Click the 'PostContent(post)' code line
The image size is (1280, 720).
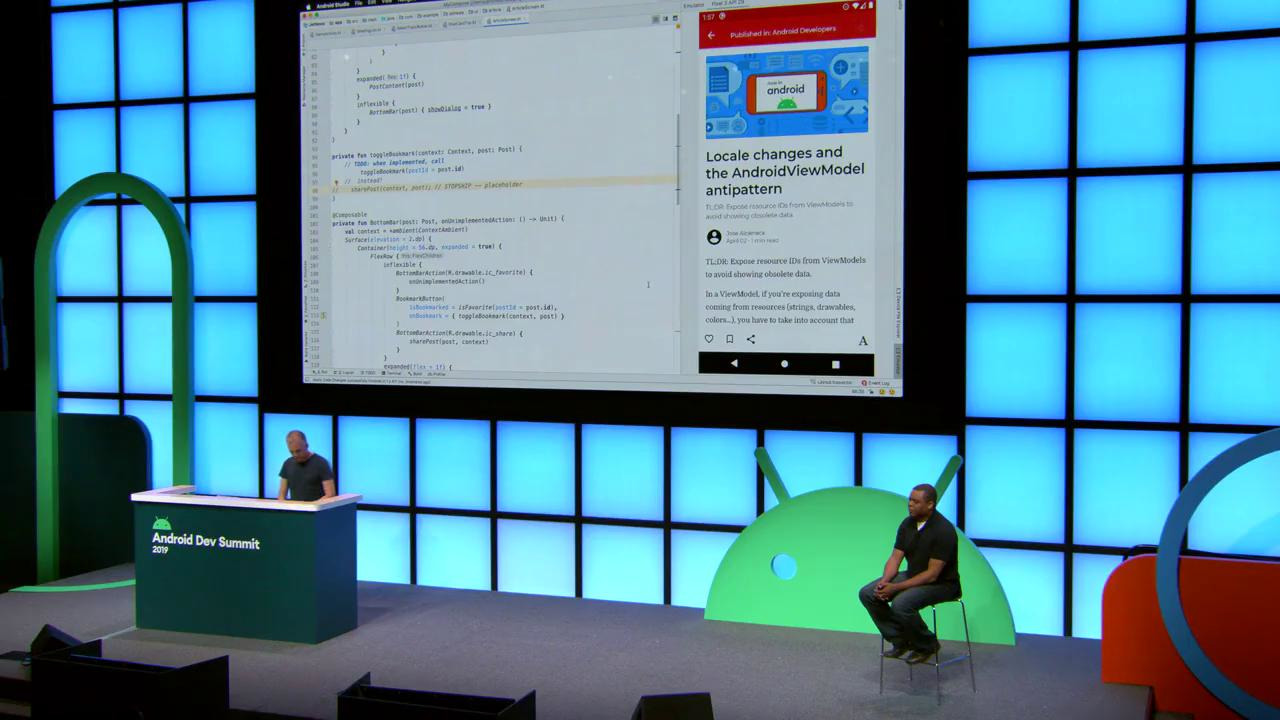(396, 86)
